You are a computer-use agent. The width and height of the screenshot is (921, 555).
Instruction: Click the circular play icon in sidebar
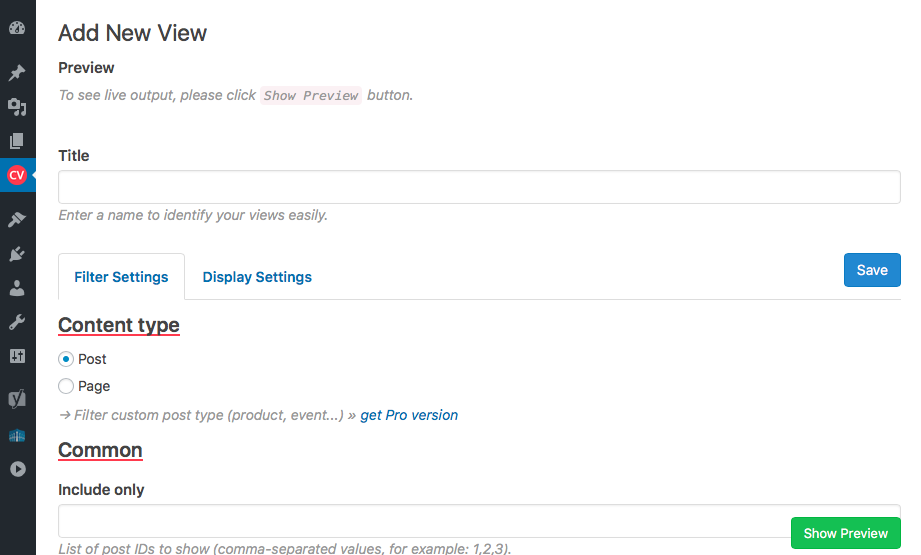pyautogui.click(x=18, y=469)
